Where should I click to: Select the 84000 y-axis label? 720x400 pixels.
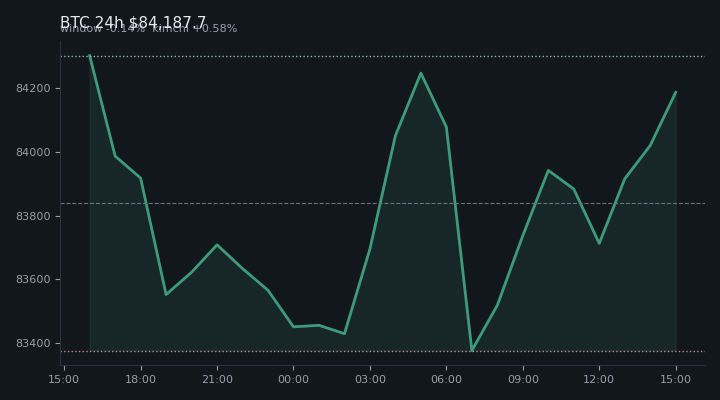pos(34,152)
